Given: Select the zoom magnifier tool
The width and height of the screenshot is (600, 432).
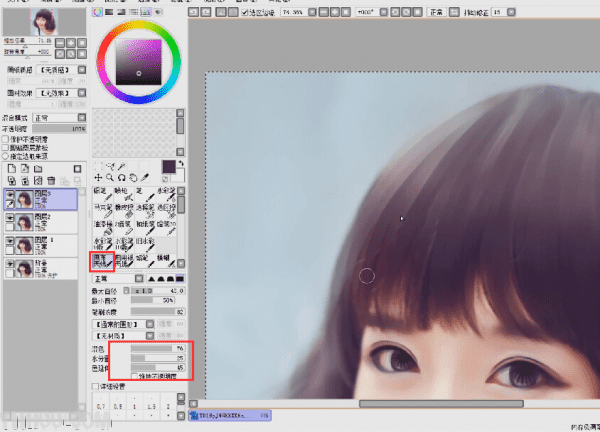Looking at the screenshot, I should coord(110,178).
